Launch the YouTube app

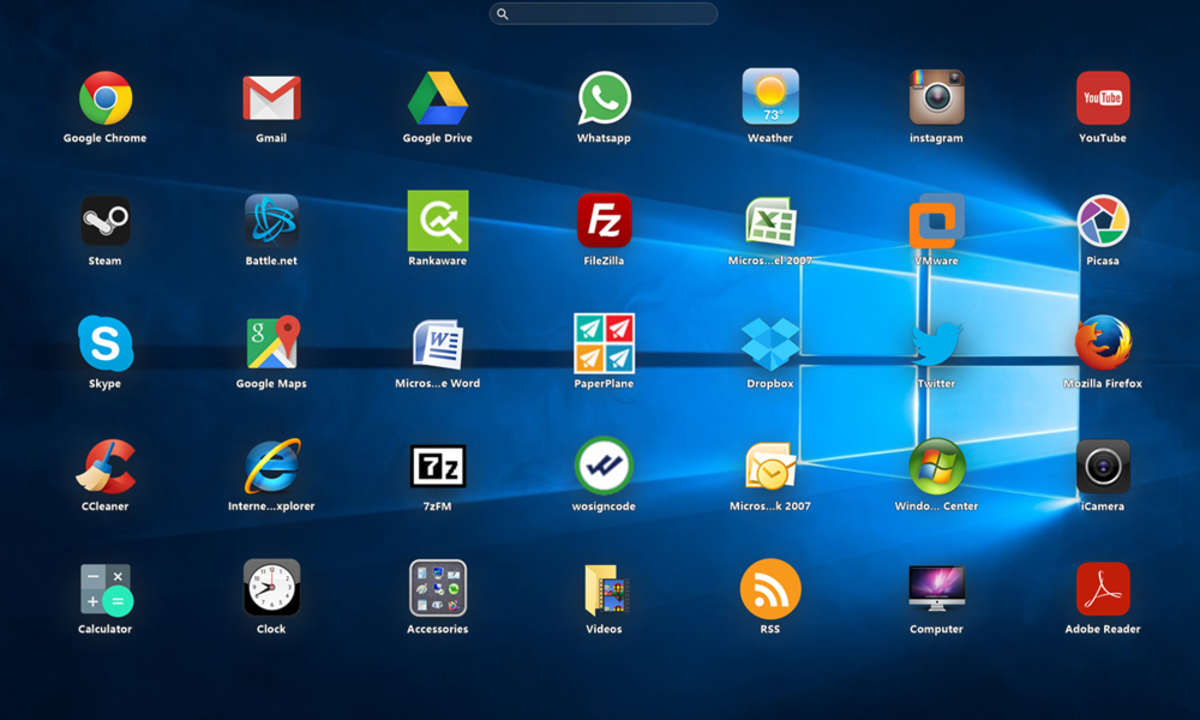pyautogui.click(x=1103, y=98)
